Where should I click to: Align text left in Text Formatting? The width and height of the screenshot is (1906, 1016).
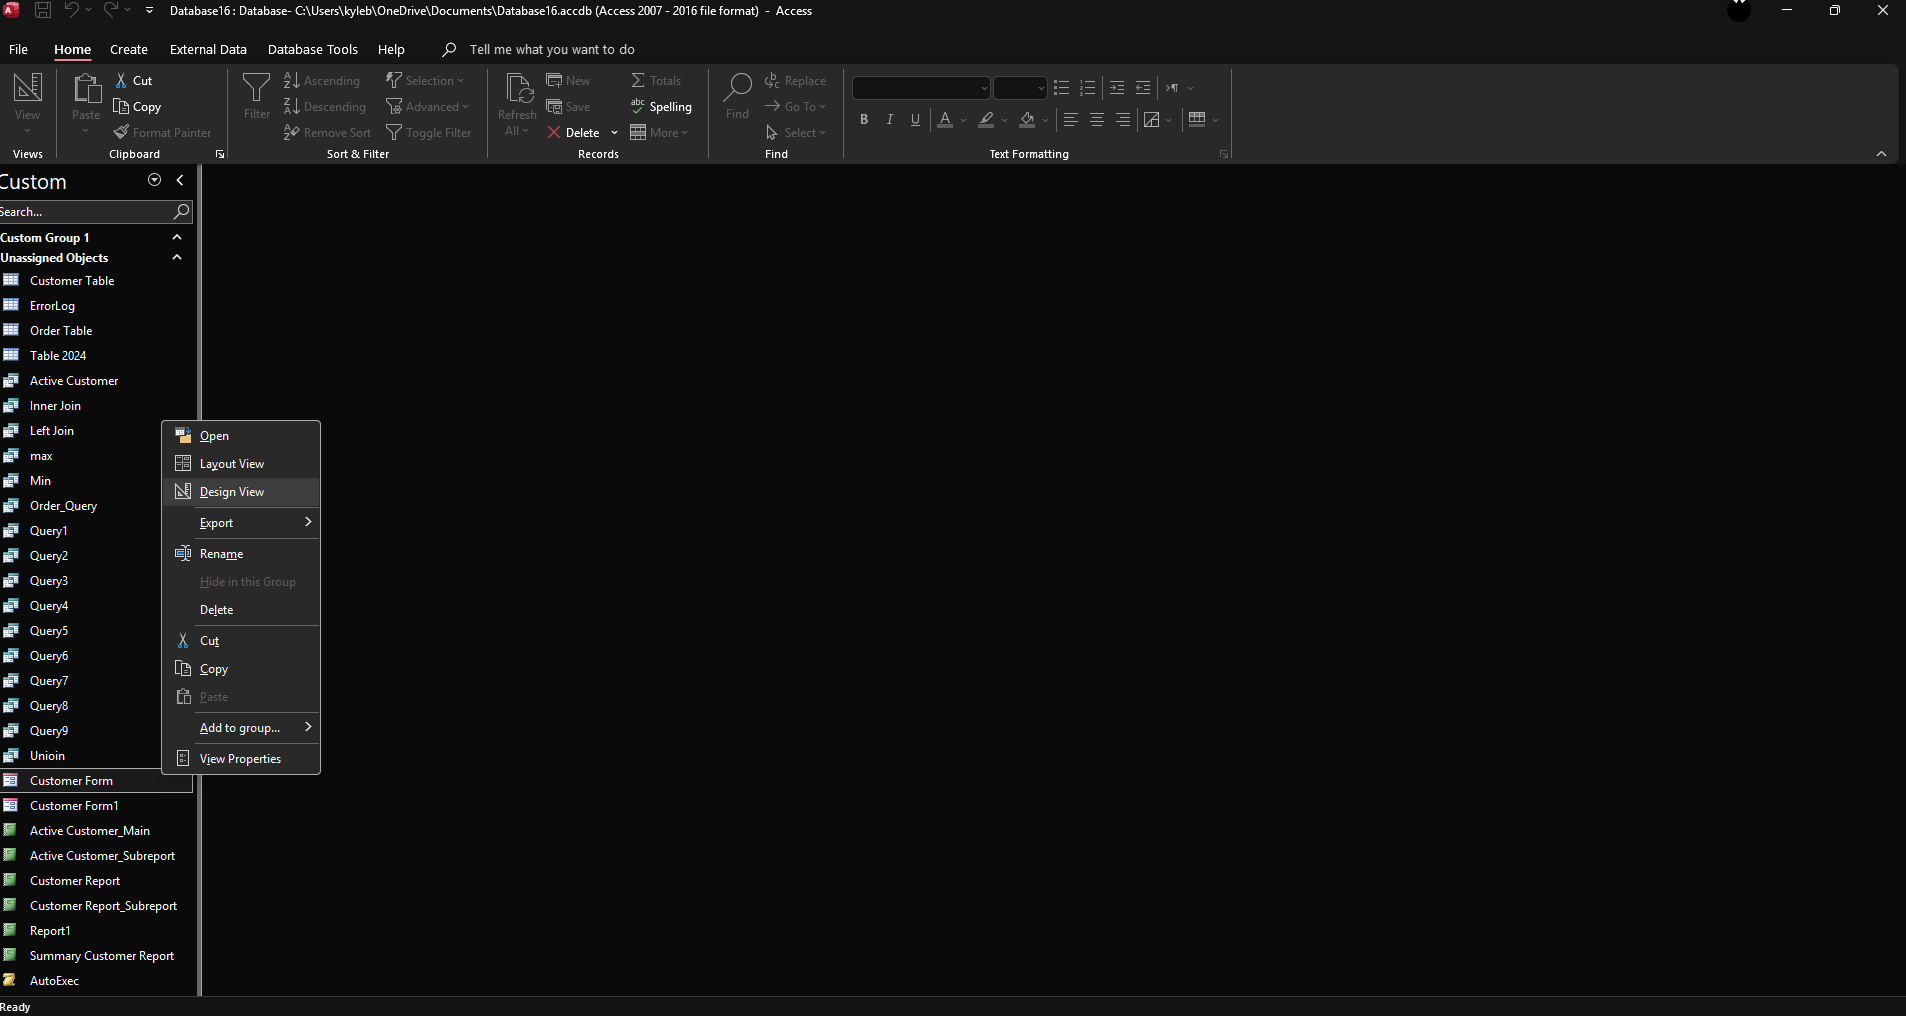[x=1071, y=120]
